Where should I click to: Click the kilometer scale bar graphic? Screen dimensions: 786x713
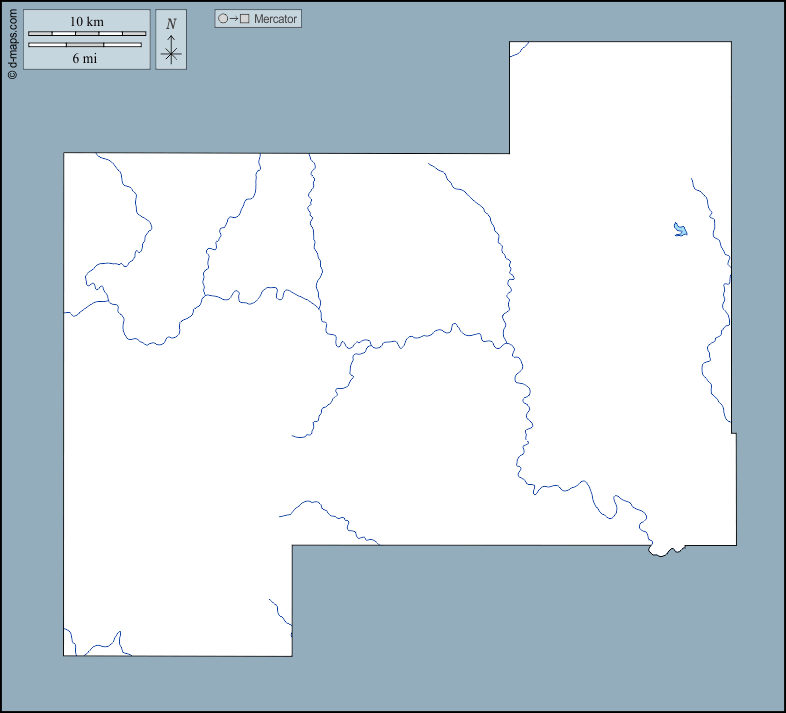coord(87,34)
